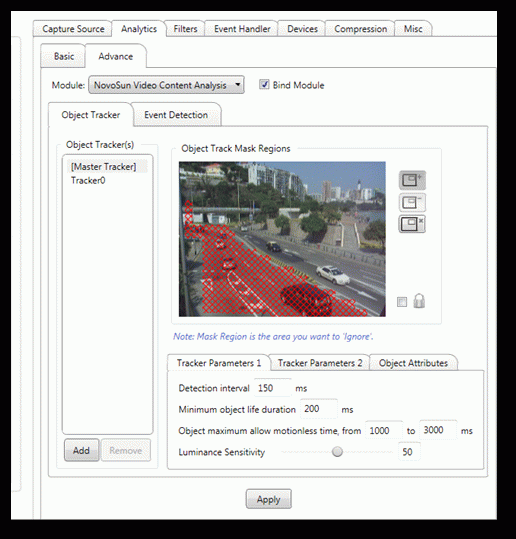Switch to the Compression tab
This screenshot has height=539, width=516.
tap(360, 29)
